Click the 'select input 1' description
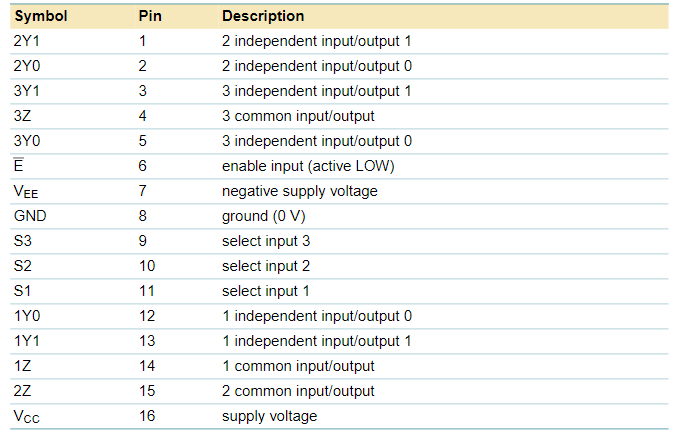Screen dimensions: 696x438 pyautogui.click(x=266, y=291)
